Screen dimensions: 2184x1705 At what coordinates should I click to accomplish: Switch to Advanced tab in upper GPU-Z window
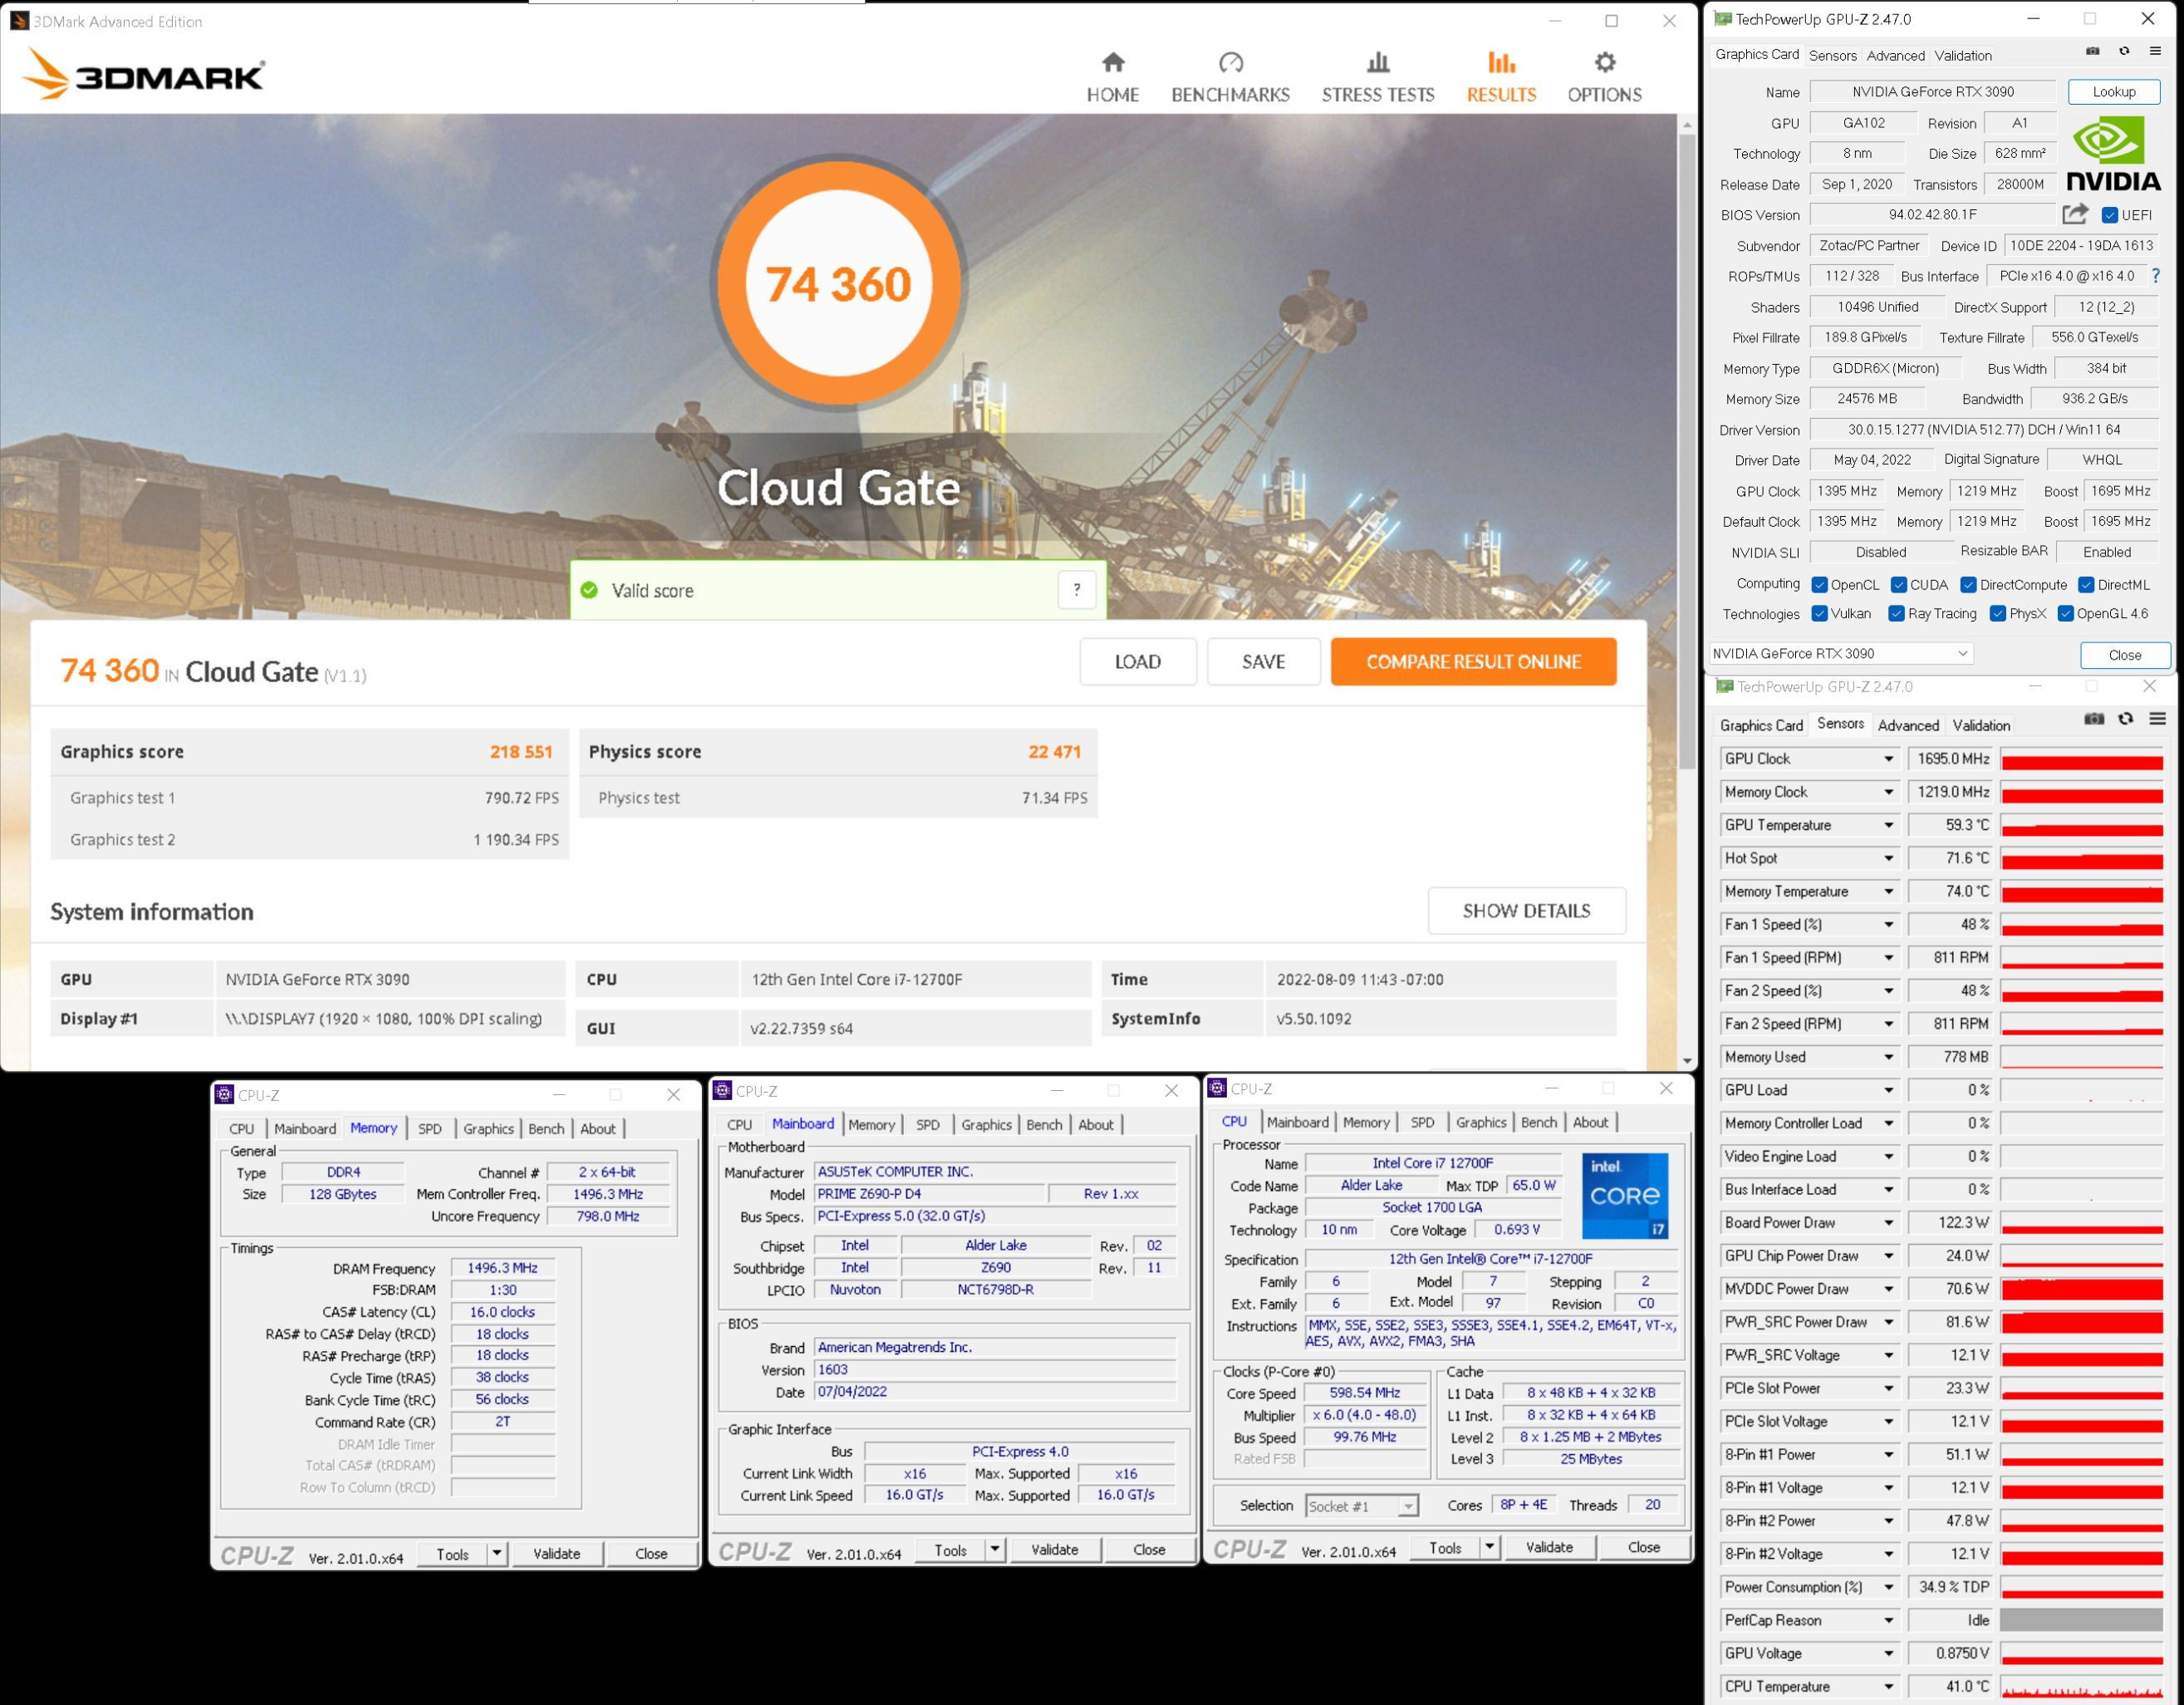(x=1895, y=56)
